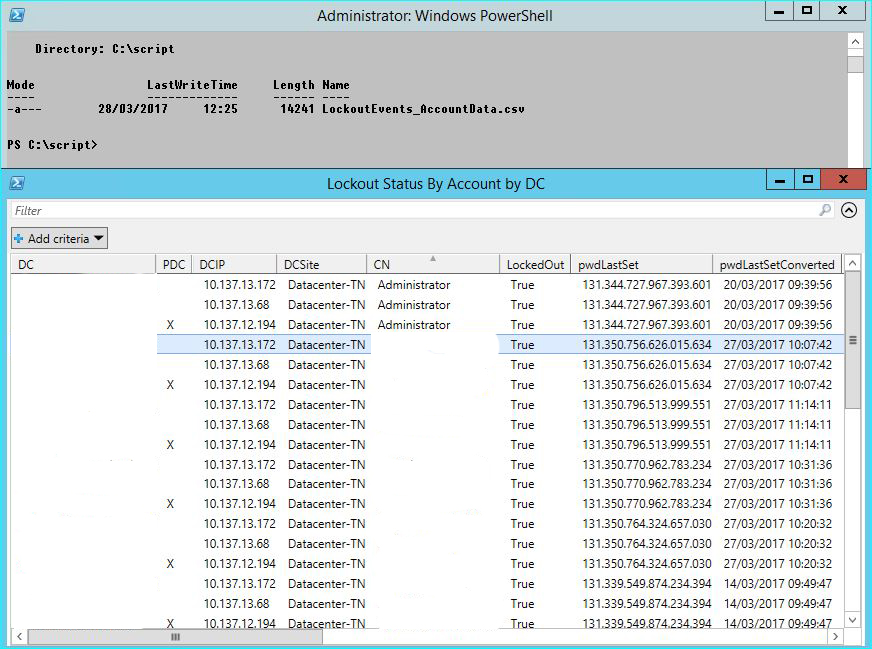Select first Administrator row with IP 10.137.13.172

(x=427, y=285)
